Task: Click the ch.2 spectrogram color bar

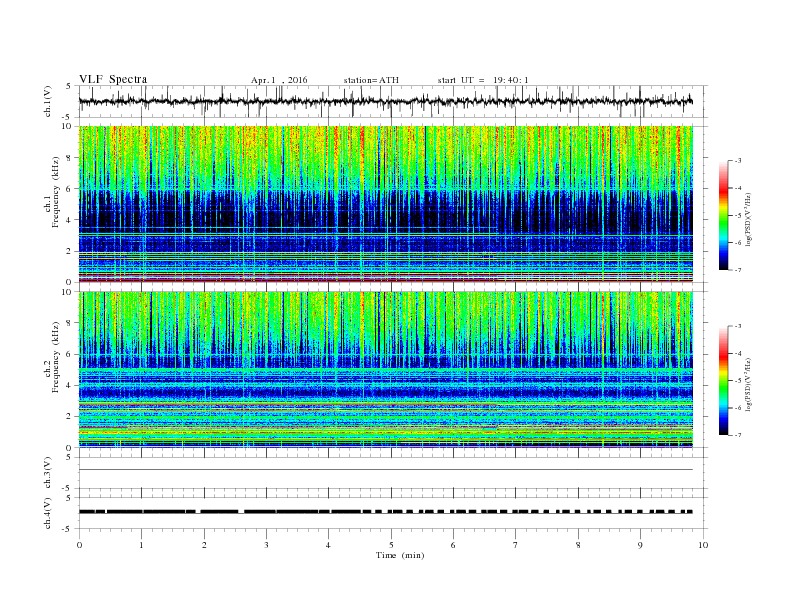Action: pos(723,381)
